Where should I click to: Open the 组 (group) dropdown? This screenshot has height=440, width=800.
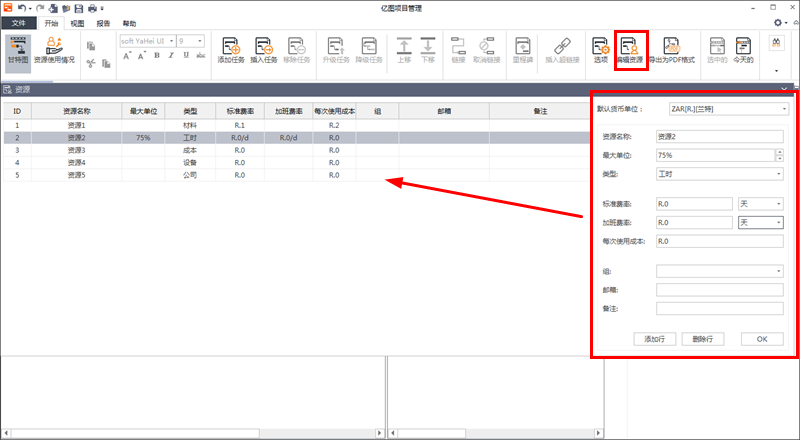point(719,271)
